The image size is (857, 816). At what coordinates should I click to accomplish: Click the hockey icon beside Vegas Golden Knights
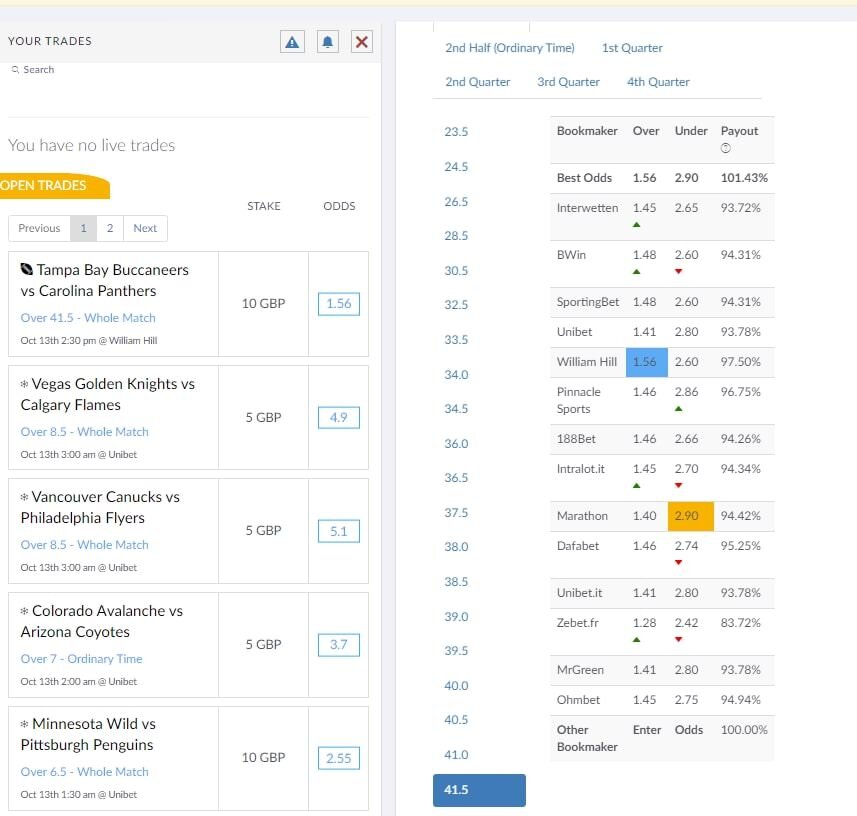(x=24, y=384)
